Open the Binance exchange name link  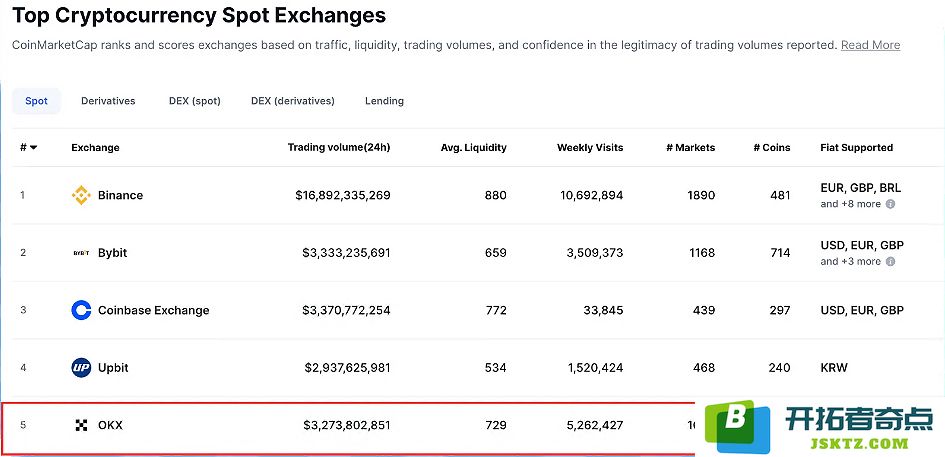(x=121, y=195)
